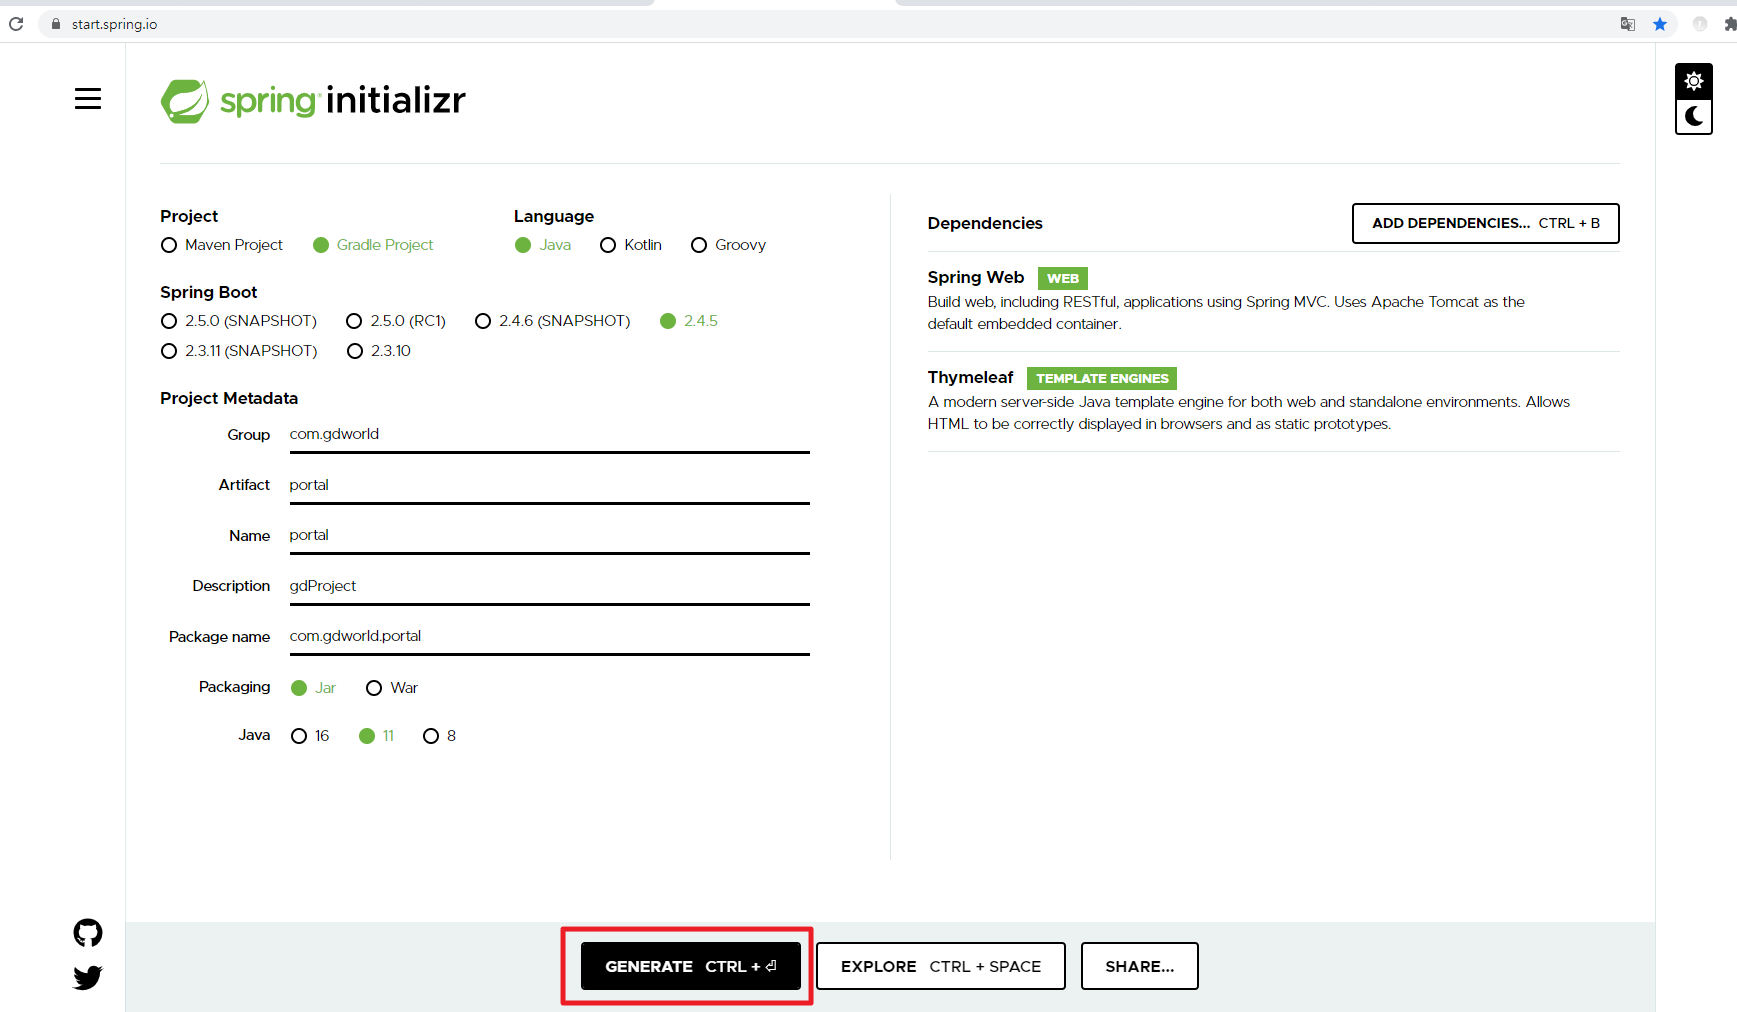This screenshot has width=1737, height=1012.
Task: Click the Spring Web dependency title
Action: pos(976,277)
